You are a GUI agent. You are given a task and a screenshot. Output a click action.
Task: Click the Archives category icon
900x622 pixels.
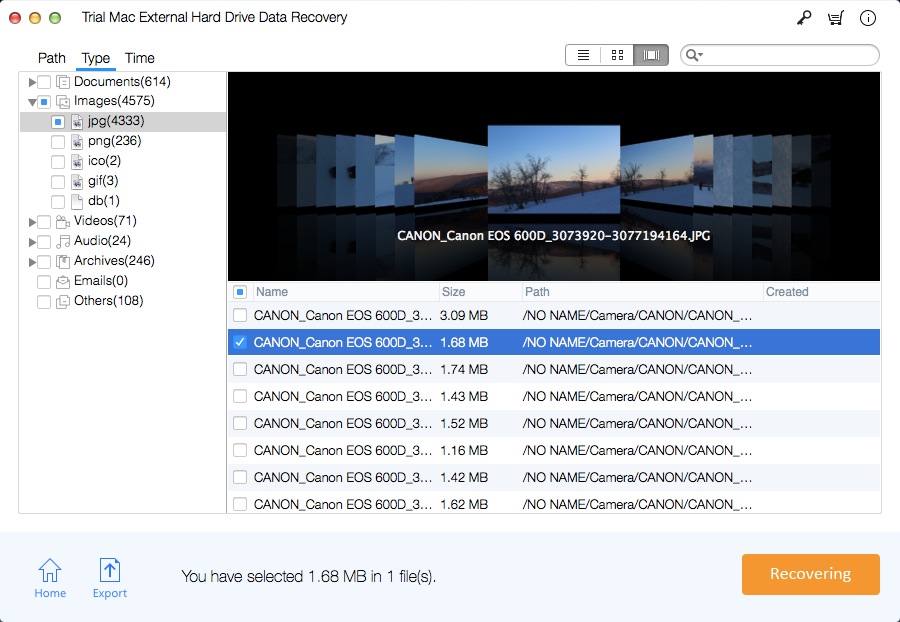point(63,262)
